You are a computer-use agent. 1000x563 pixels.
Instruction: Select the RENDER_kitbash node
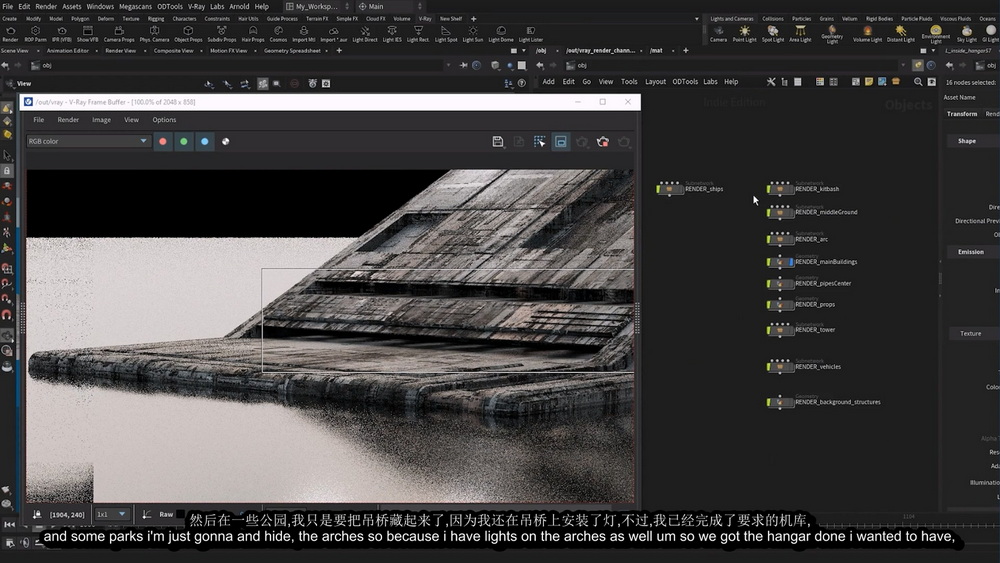(779, 189)
